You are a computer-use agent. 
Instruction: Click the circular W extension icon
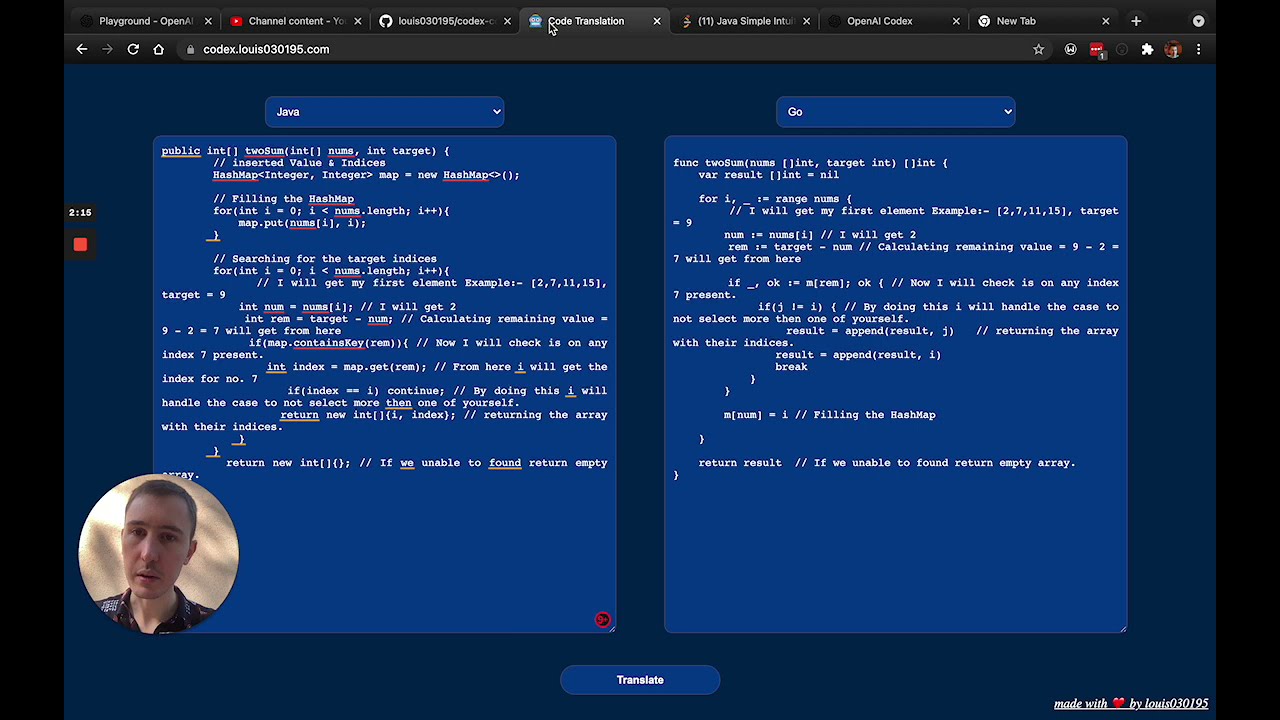pyautogui.click(x=1070, y=49)
